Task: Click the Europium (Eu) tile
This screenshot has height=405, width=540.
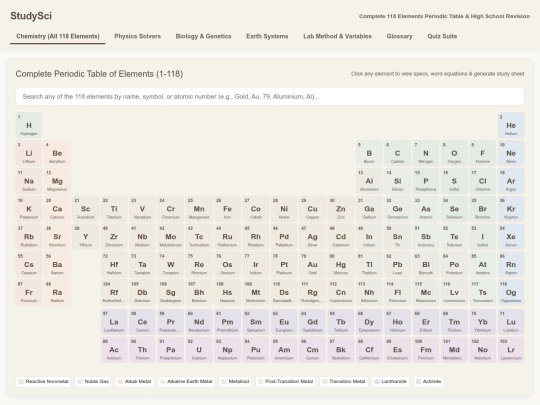Action: [284, 322]
